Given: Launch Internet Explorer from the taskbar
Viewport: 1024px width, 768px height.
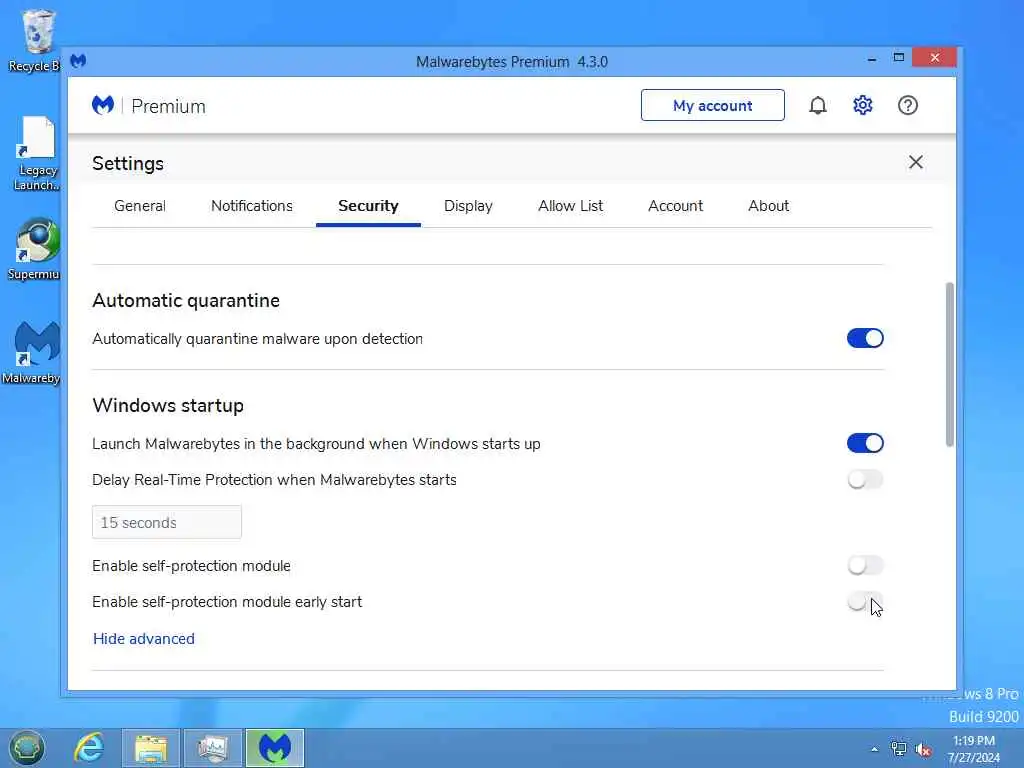Looking at the screenshot, I should tap(89, 748).
